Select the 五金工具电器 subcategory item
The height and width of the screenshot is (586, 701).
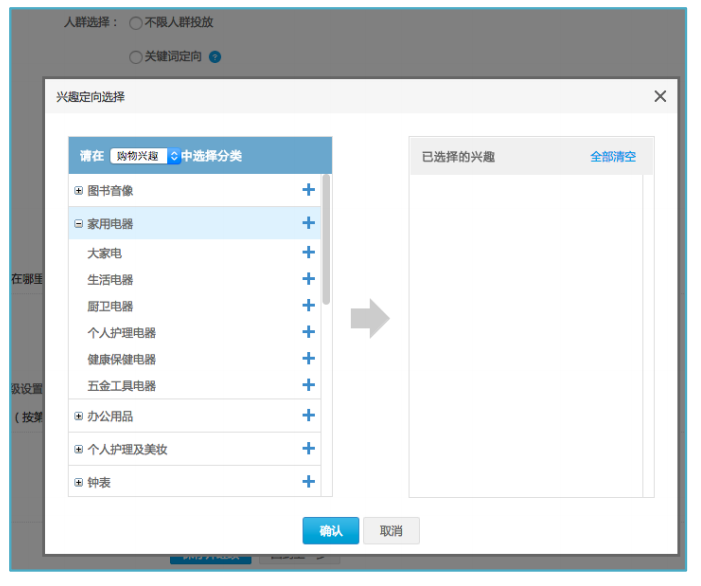point(122,386)
